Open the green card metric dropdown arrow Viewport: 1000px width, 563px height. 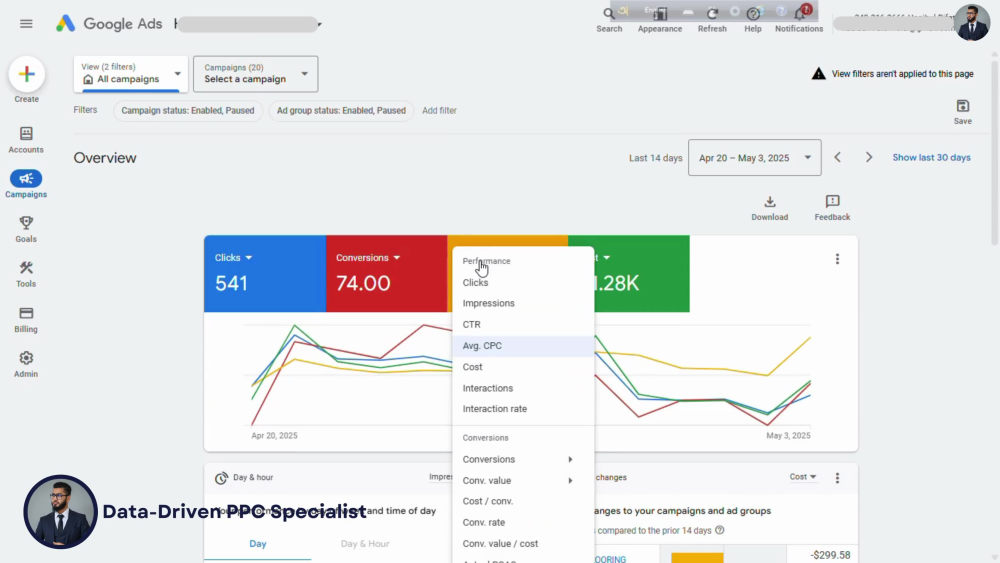pyautogui.click(x=607, y=258)
